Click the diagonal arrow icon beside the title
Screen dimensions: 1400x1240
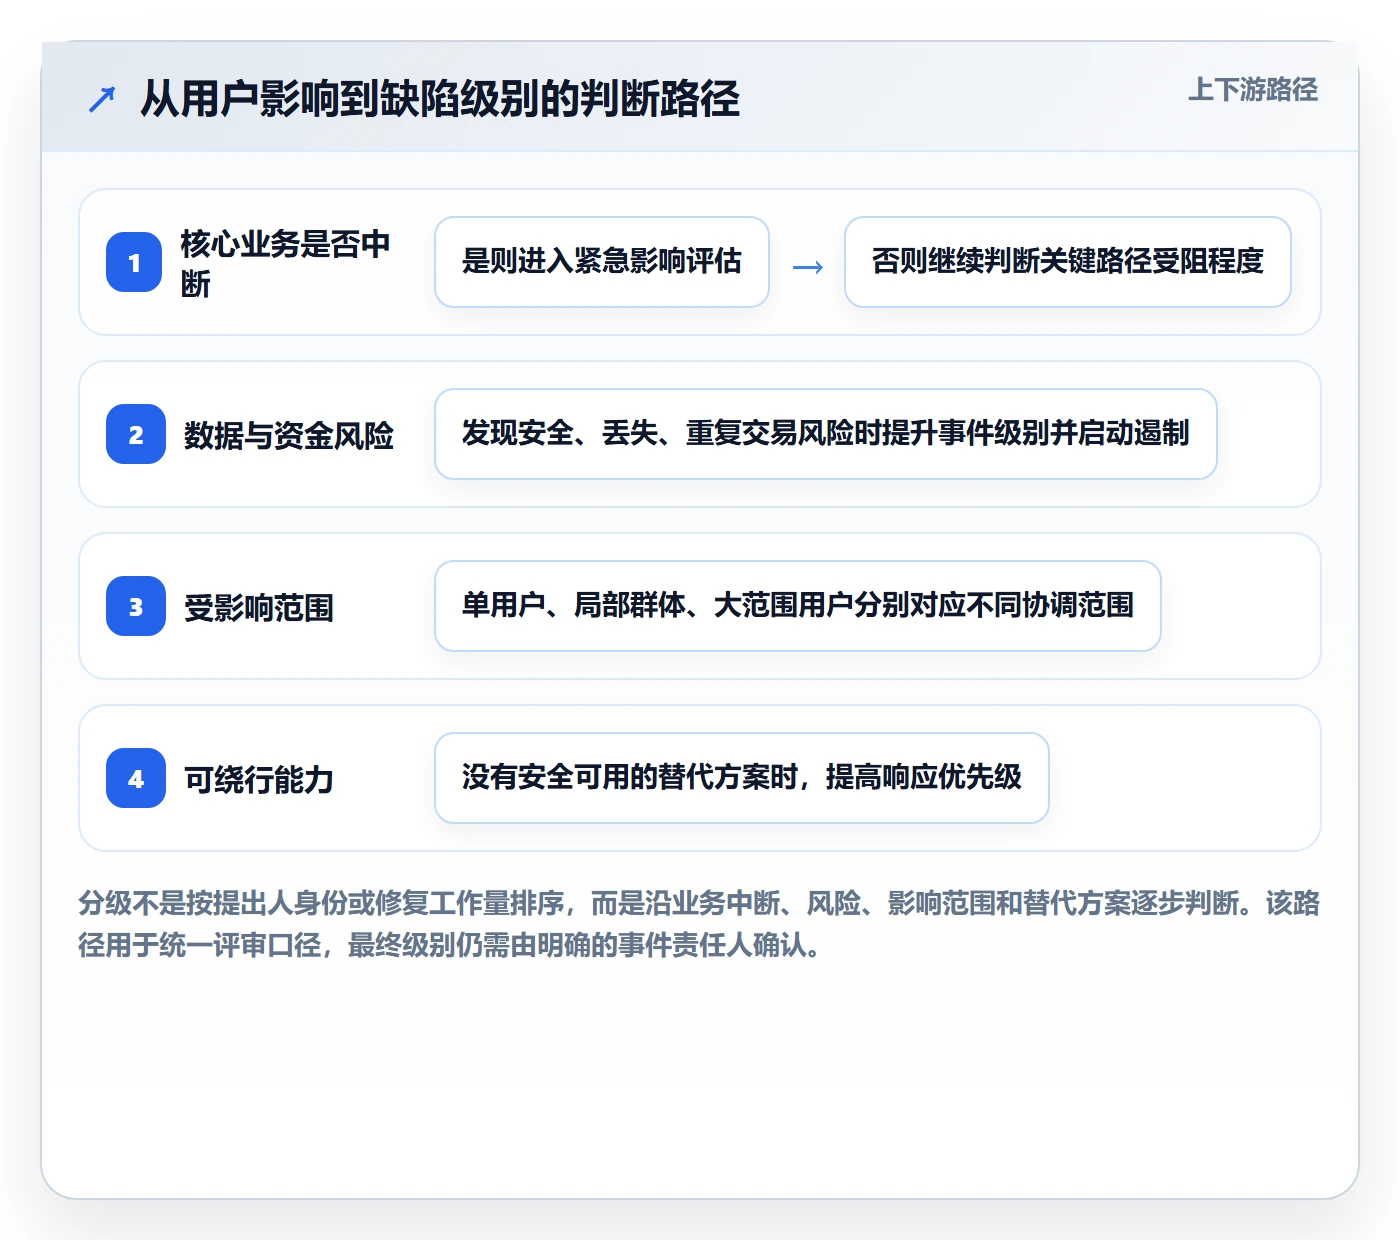point(102,99)
